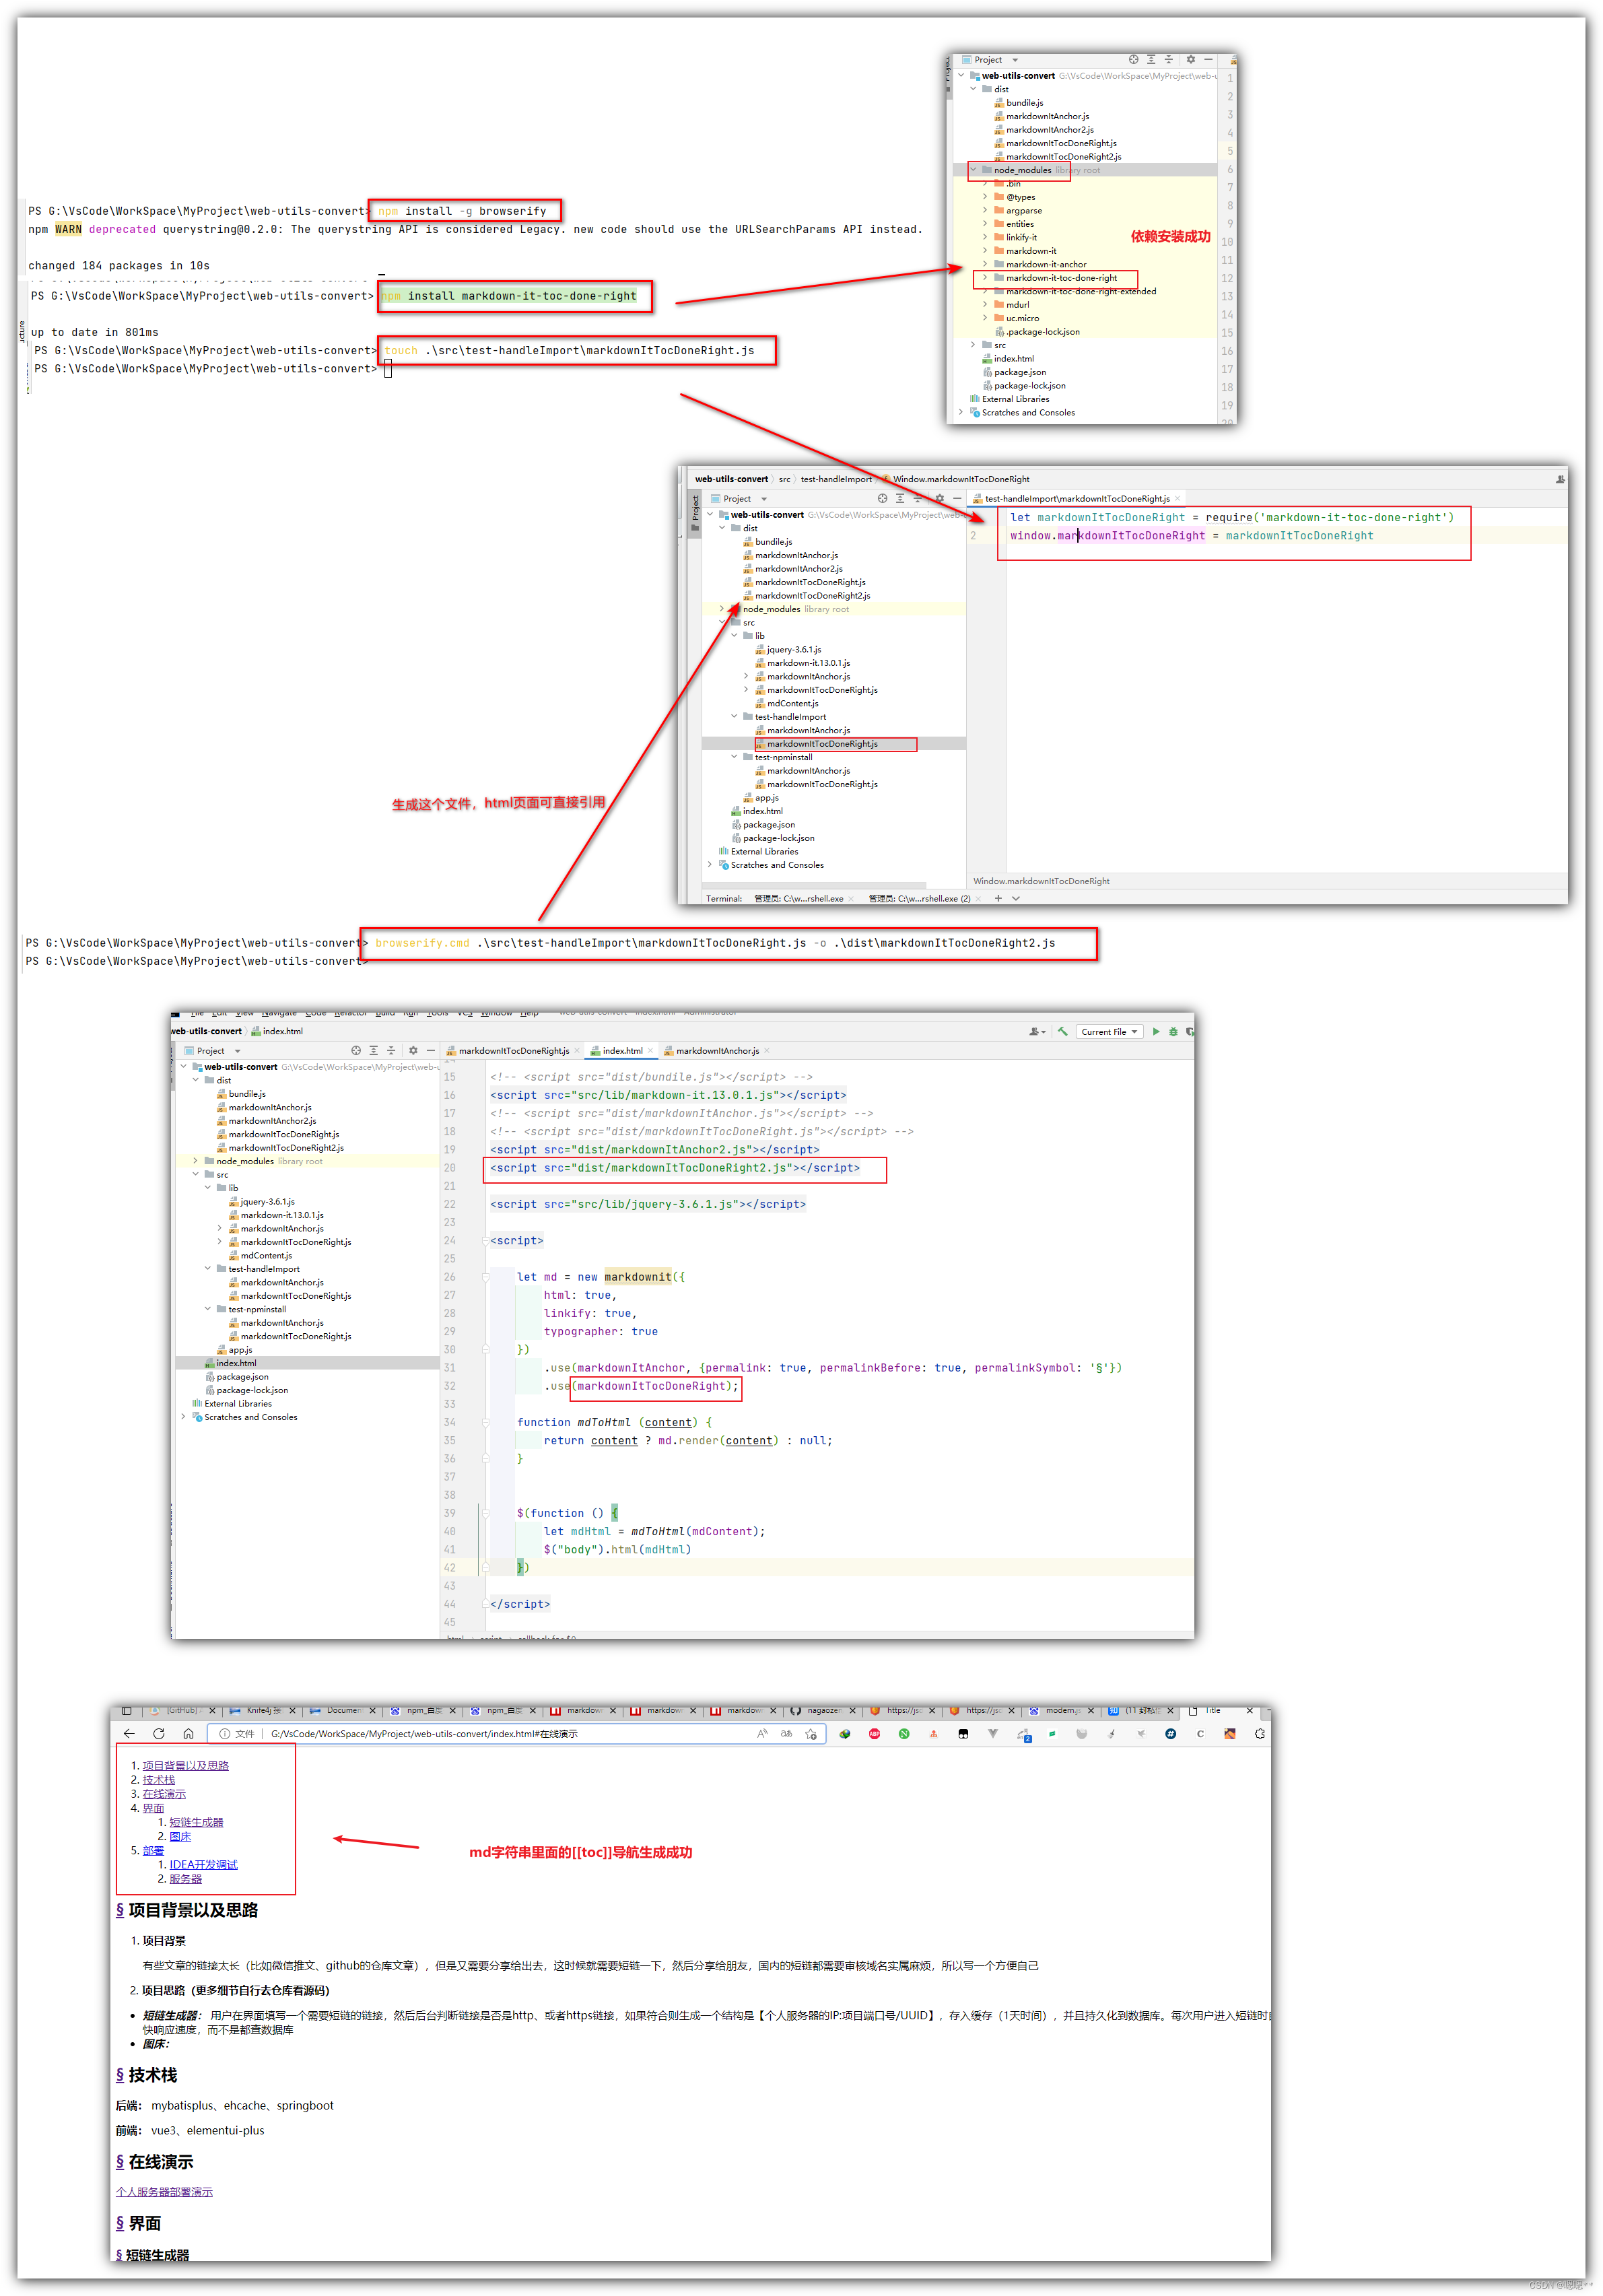Select terminal tab rshell.exe (2)
The image size is (1603, 2296).
[919, 898]
